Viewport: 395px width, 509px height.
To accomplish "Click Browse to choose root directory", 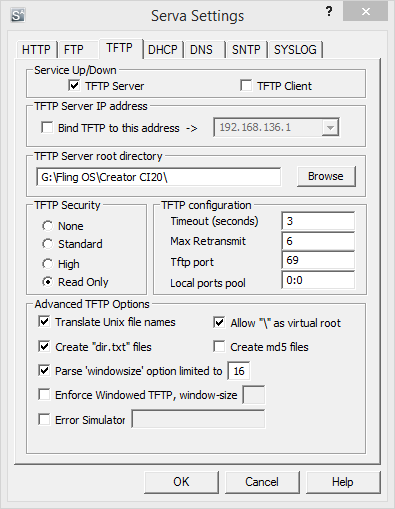I will pyautogui.click(x=326, y=176).
